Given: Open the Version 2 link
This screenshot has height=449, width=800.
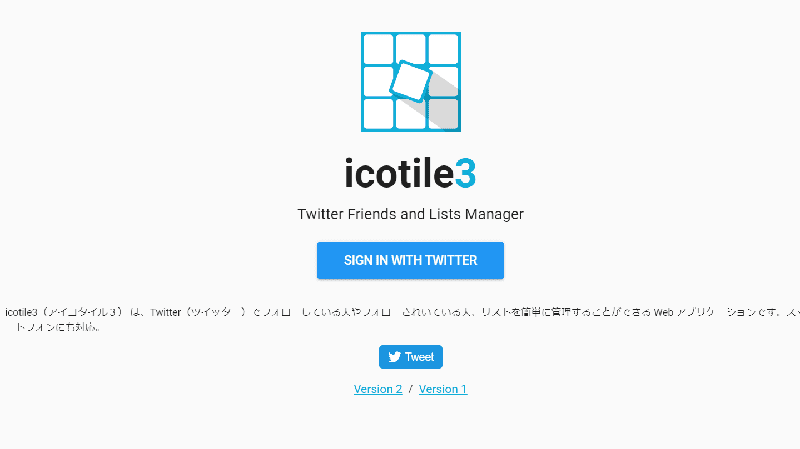Looking at the screenshot, I should [x=378, y=389].
